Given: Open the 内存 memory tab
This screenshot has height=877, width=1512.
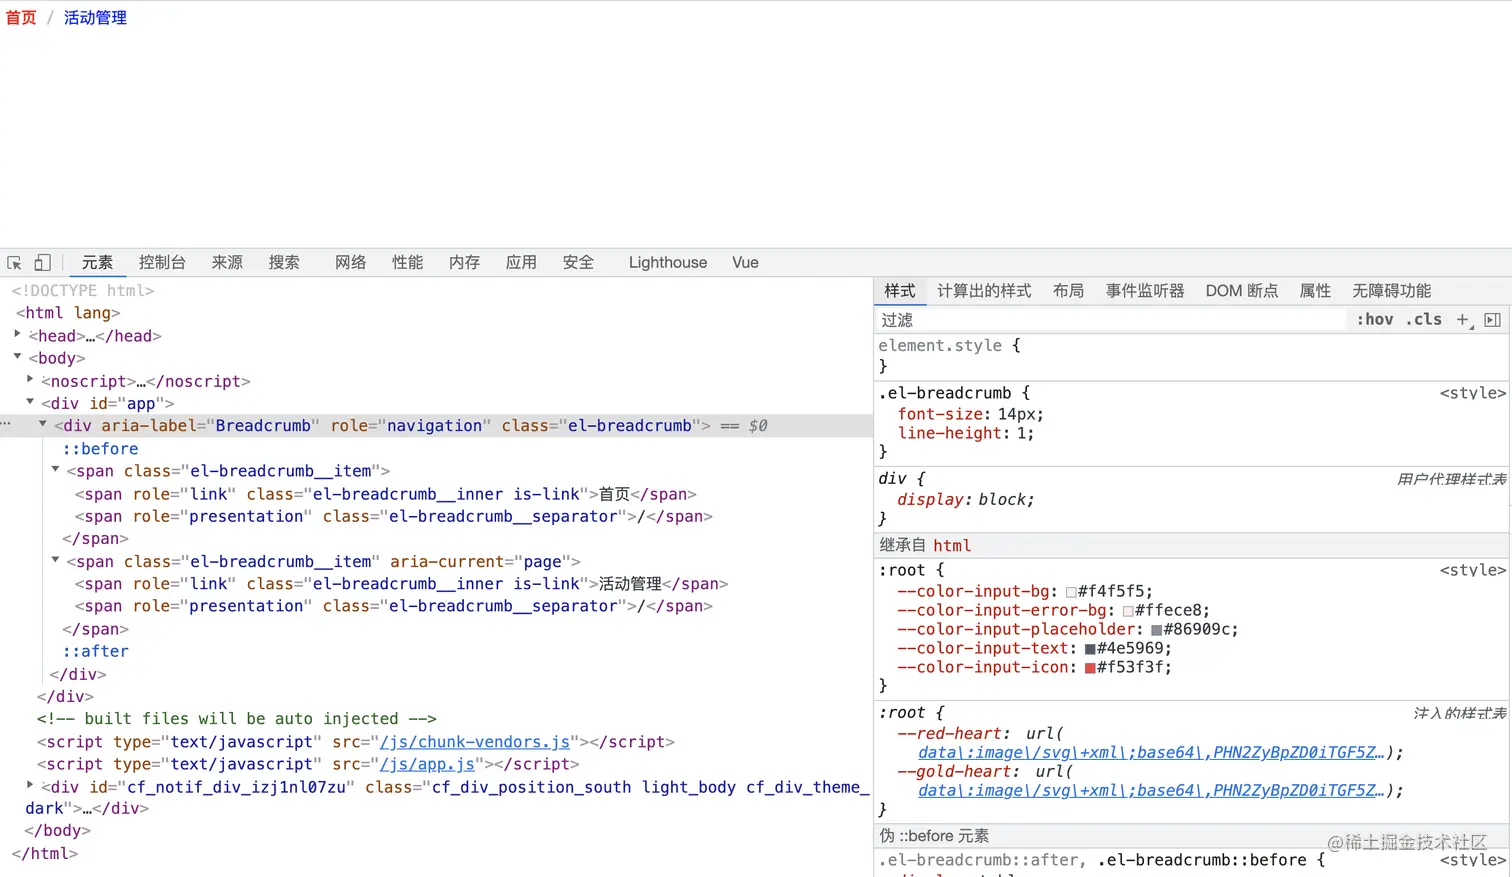Looking at the screenshot, I should click(x=464, y=263).
